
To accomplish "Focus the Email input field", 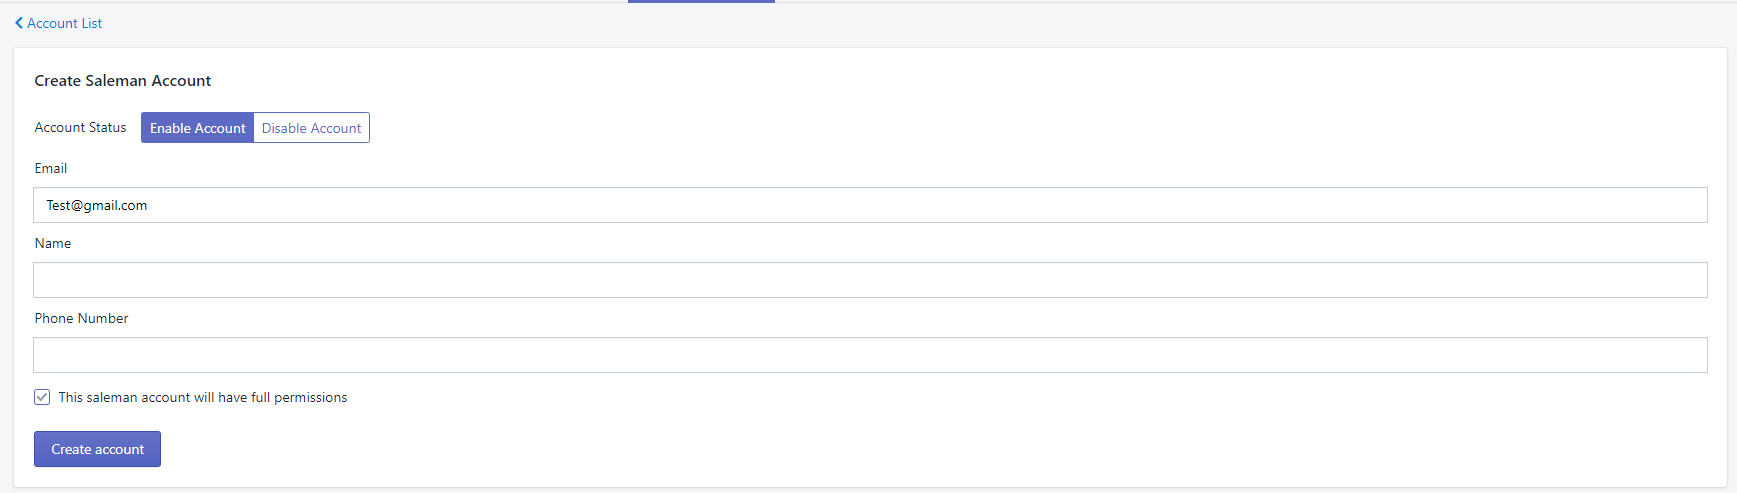I will click(870, 205).
